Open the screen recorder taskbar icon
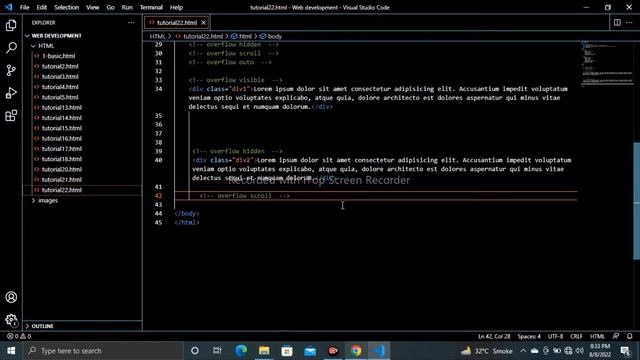 click(333, 351)
